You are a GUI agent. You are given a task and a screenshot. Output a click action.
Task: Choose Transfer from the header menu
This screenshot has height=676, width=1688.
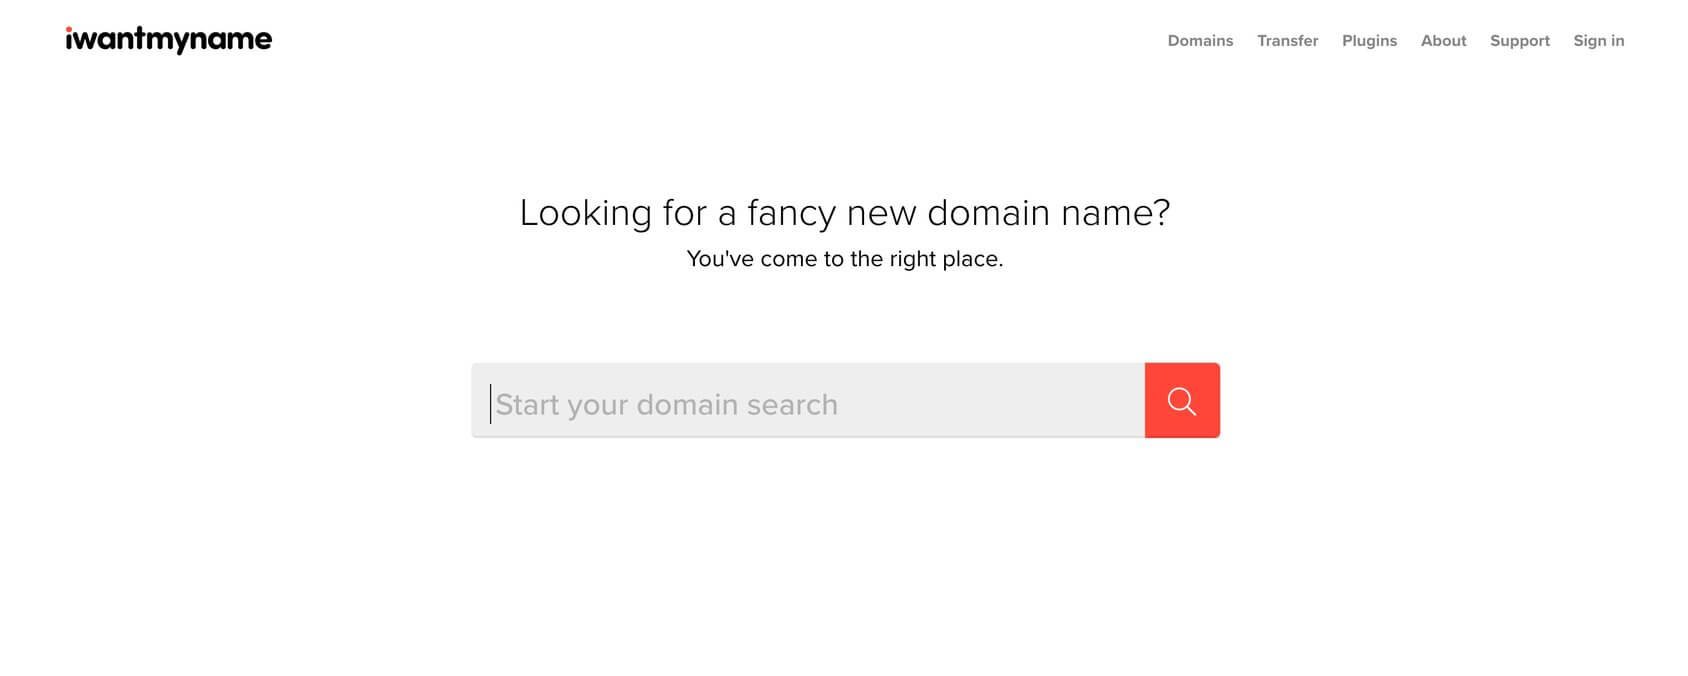1287,41
